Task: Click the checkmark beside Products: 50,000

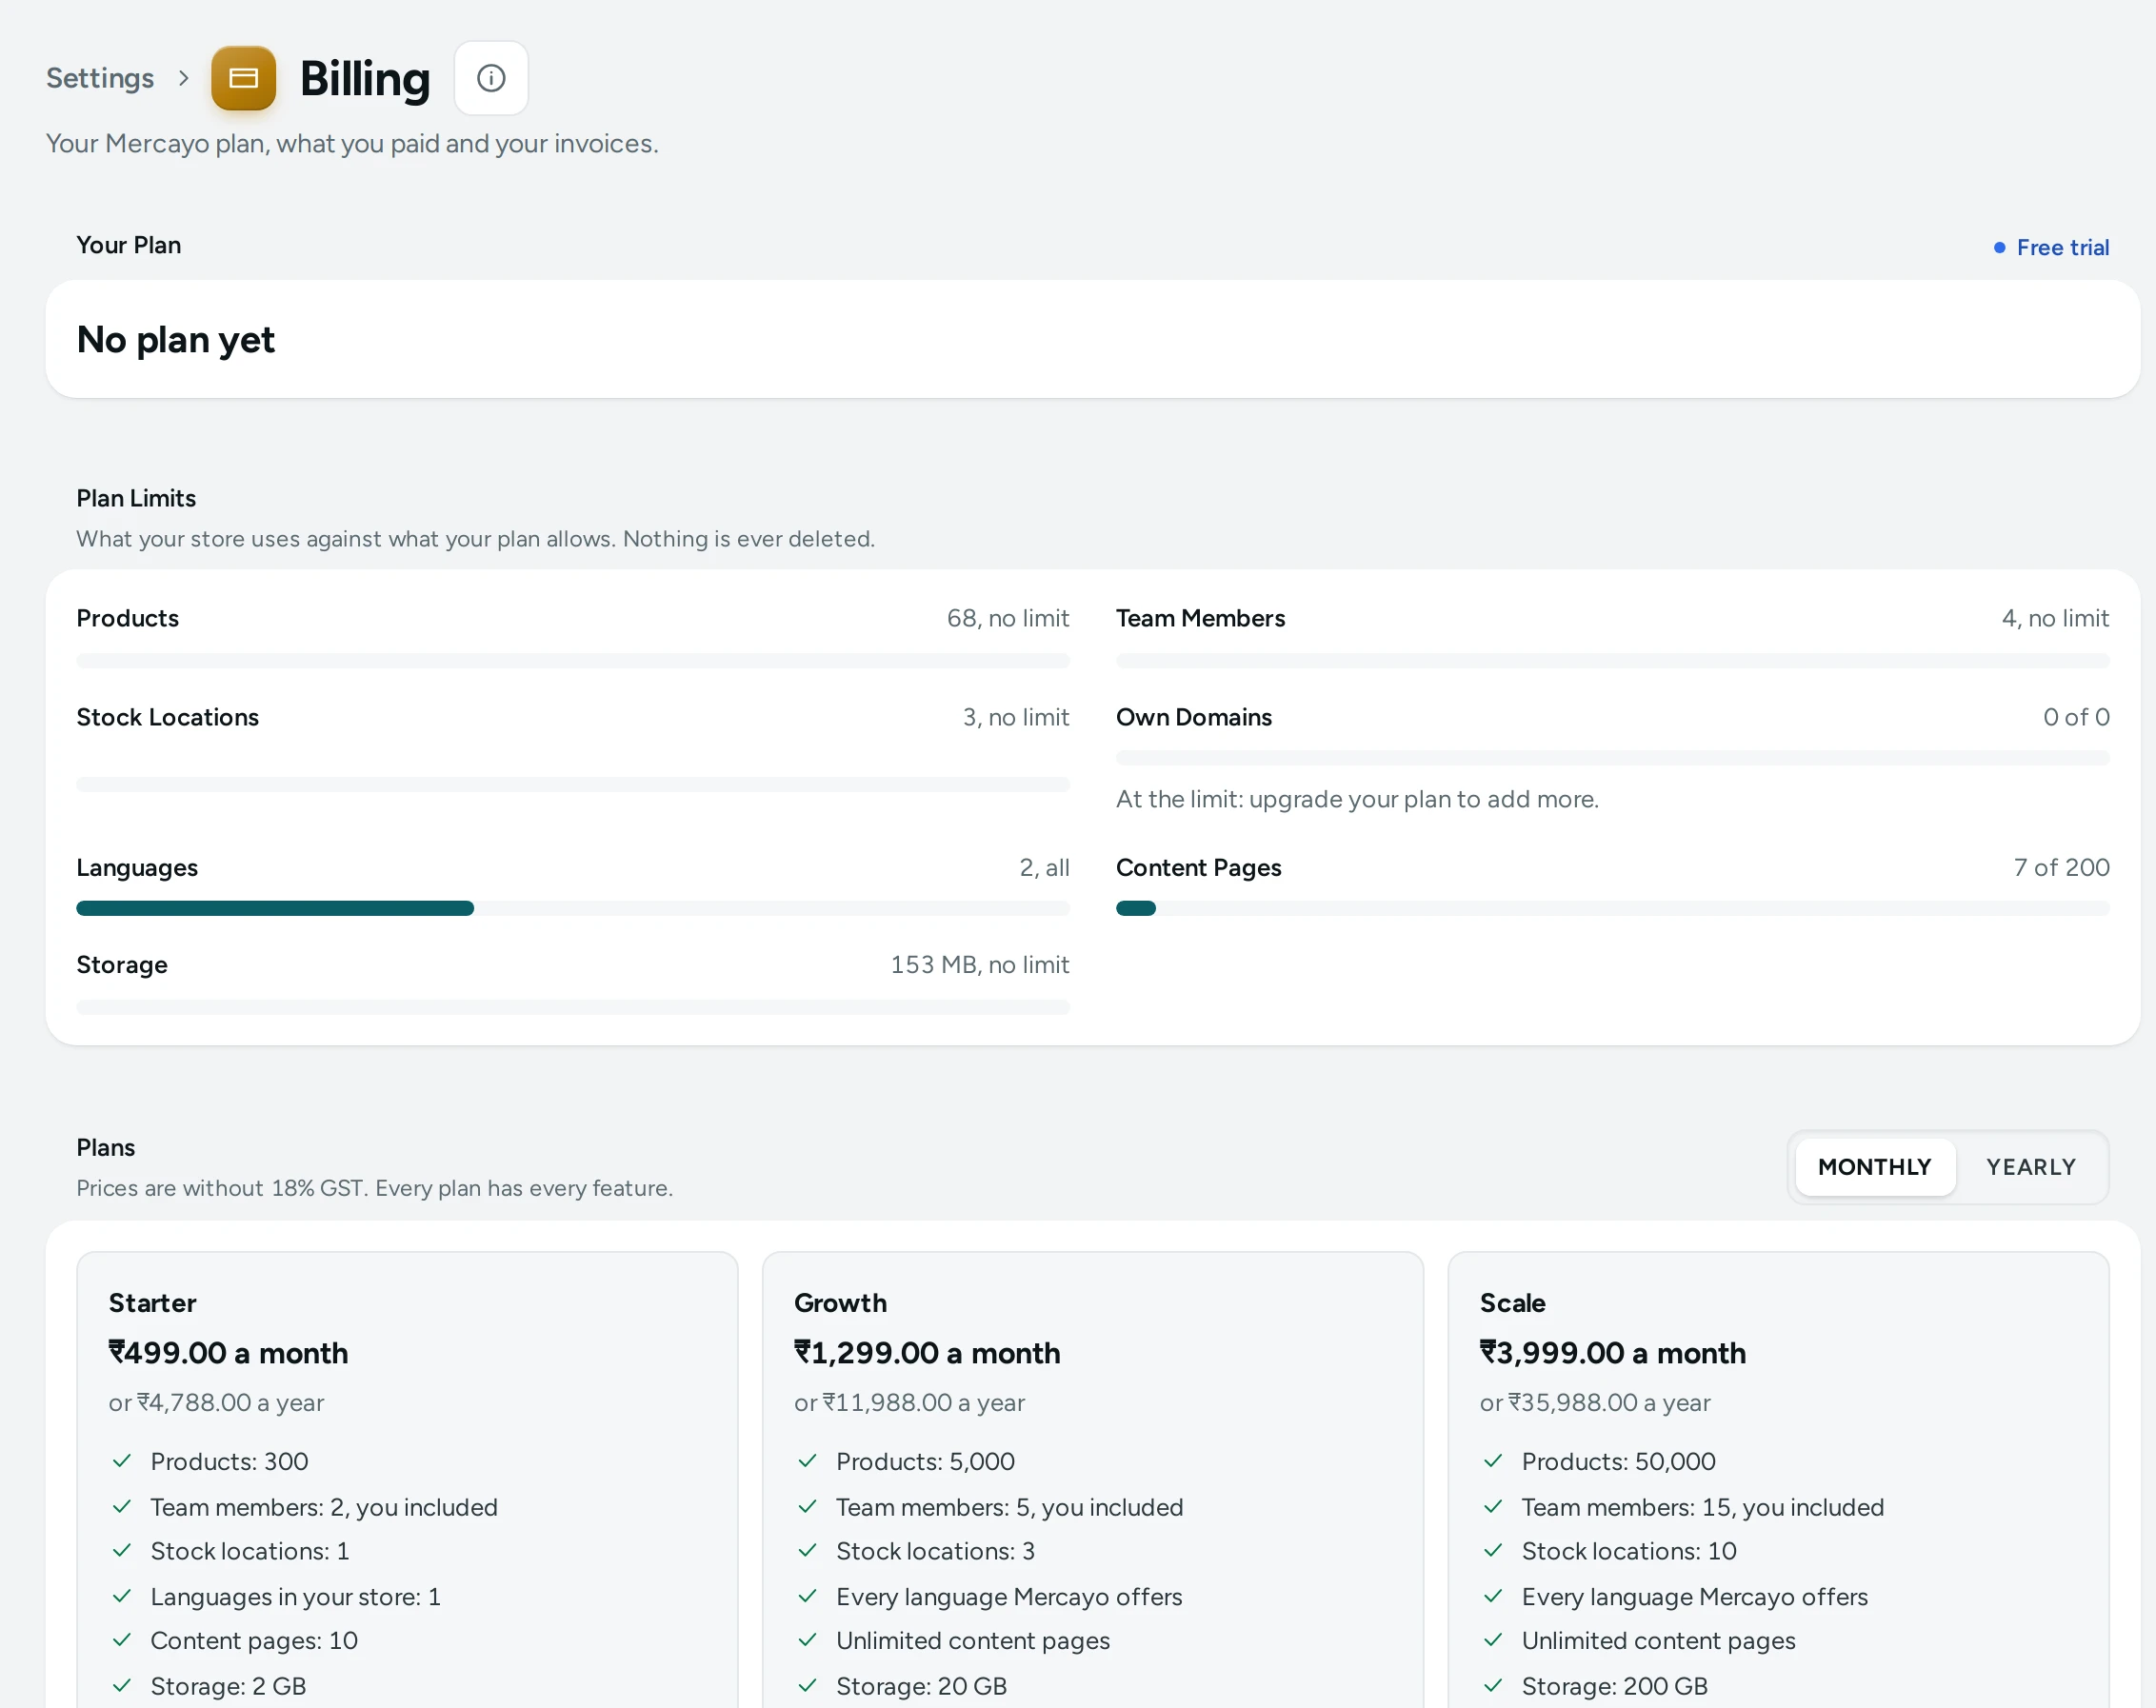Action: [1493, 1461]
